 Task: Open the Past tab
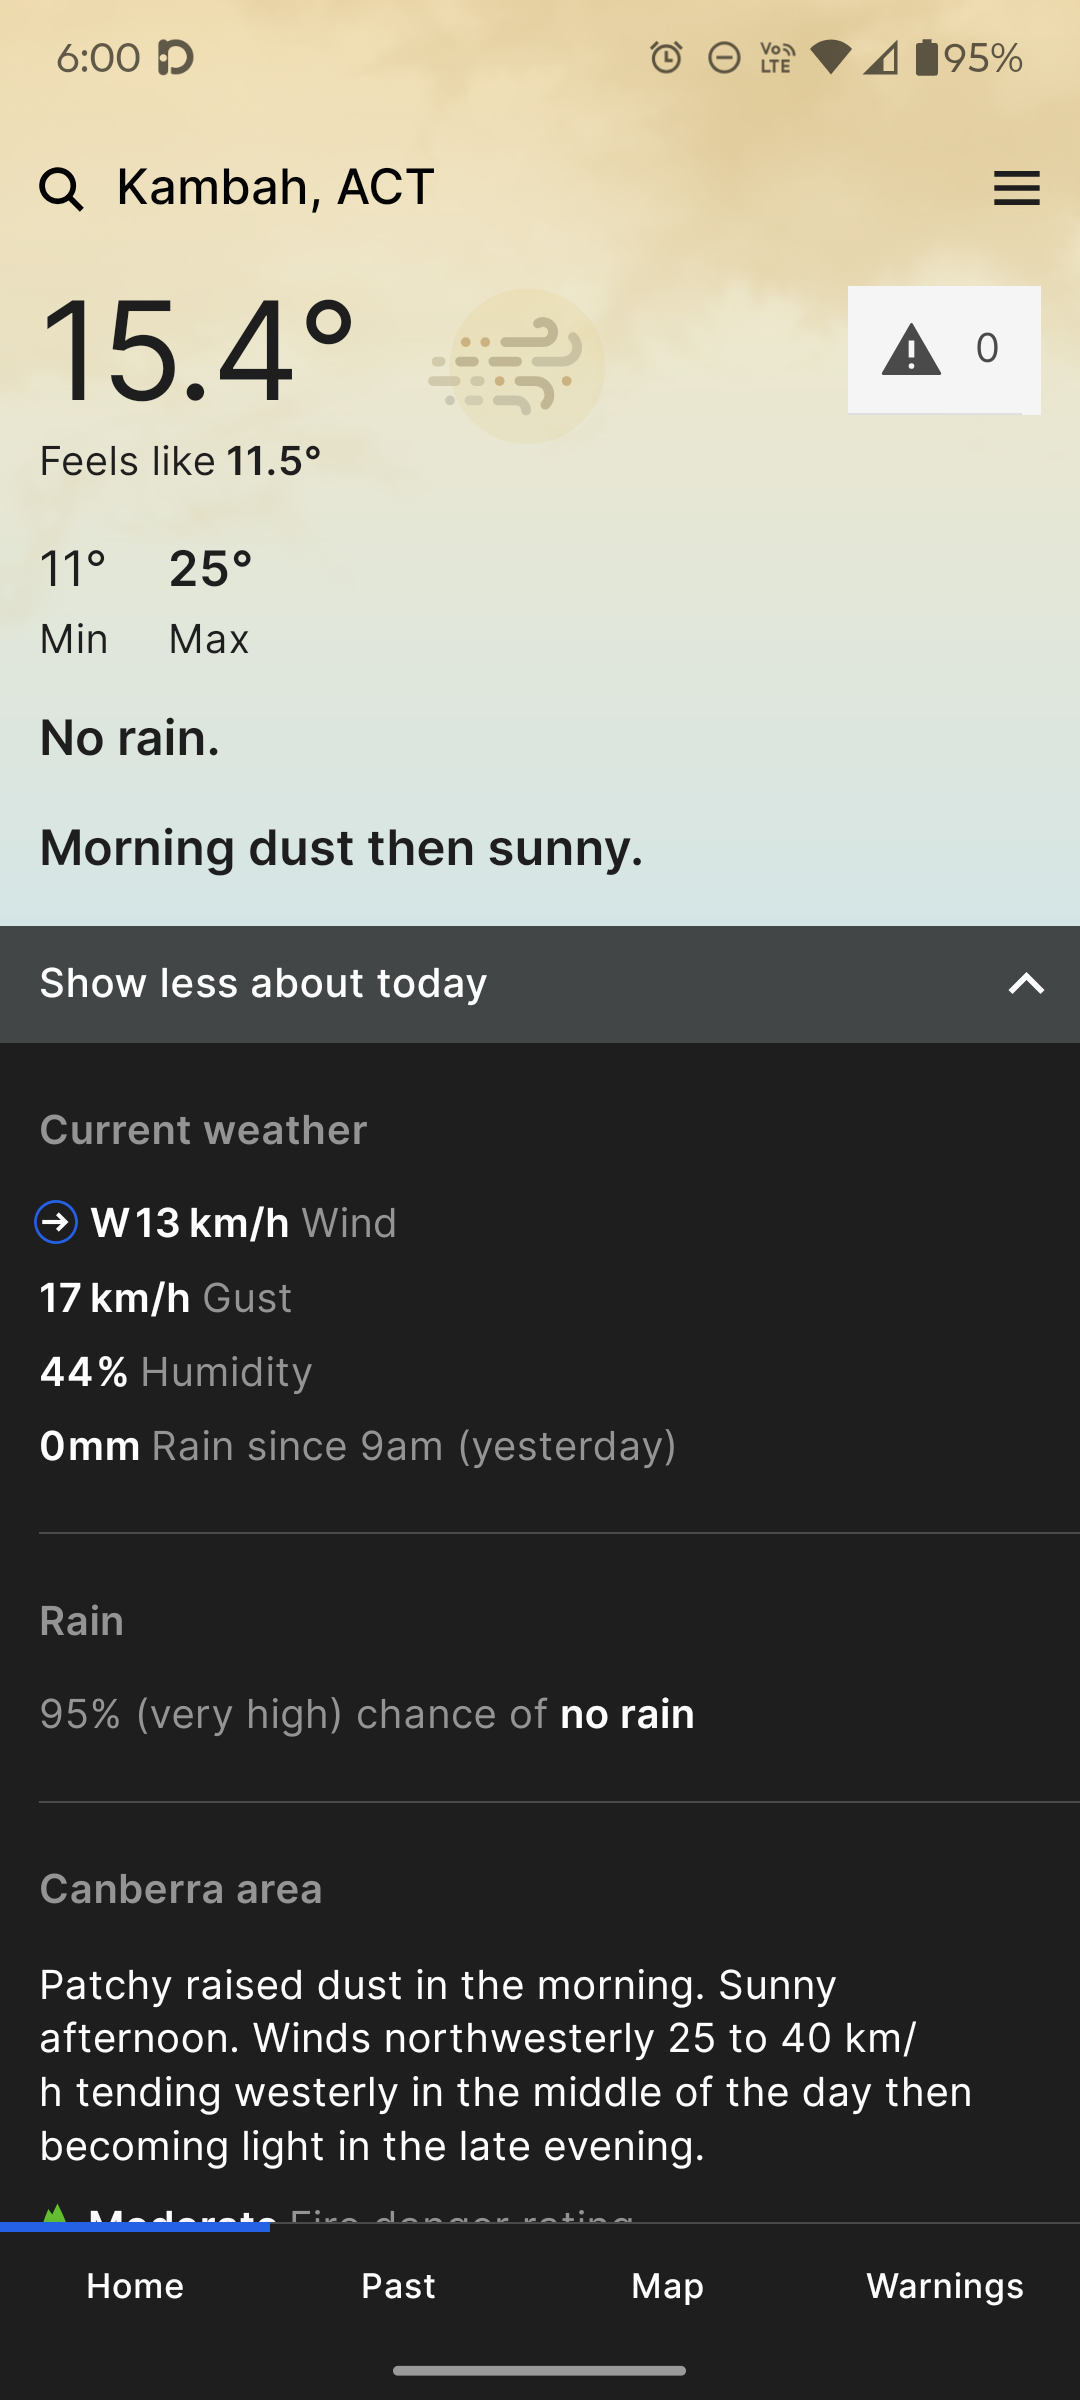398,2286
